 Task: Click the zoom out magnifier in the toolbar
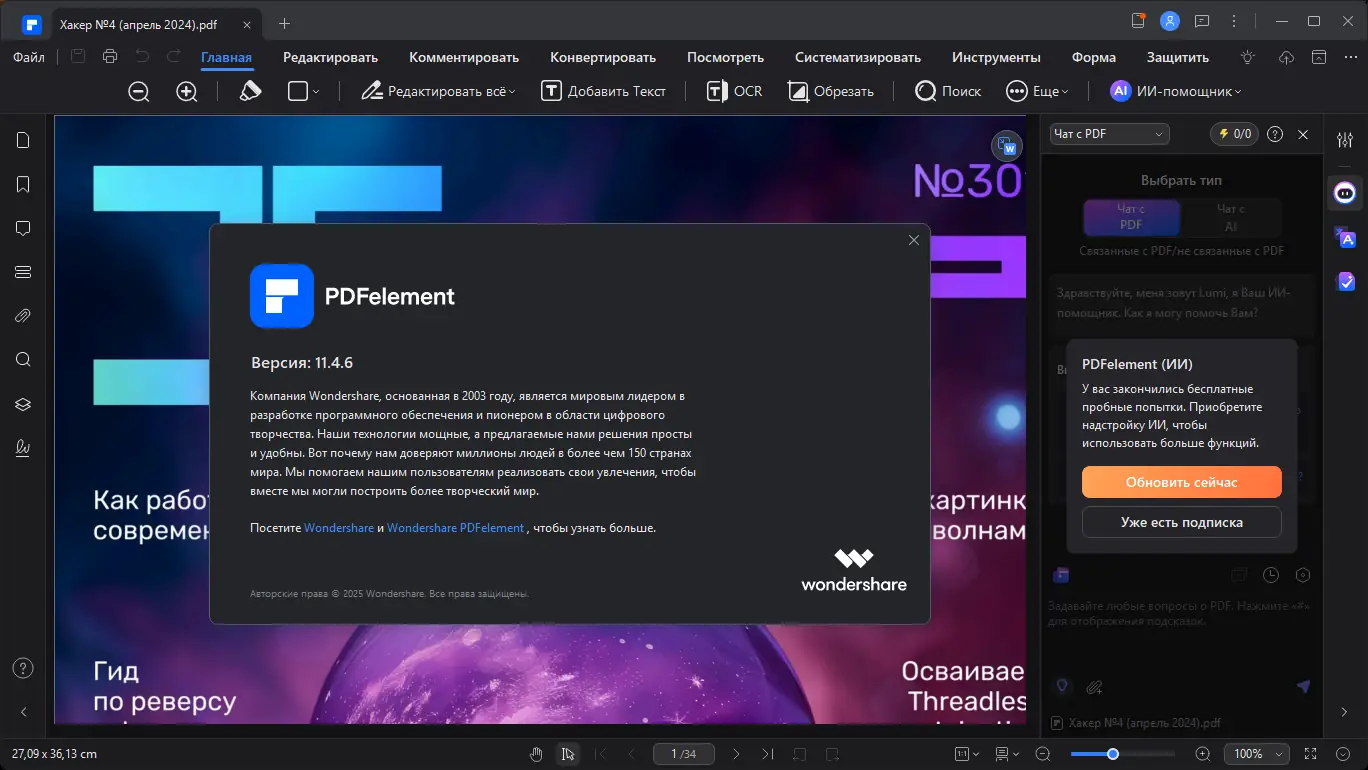(x=139, y=91)
